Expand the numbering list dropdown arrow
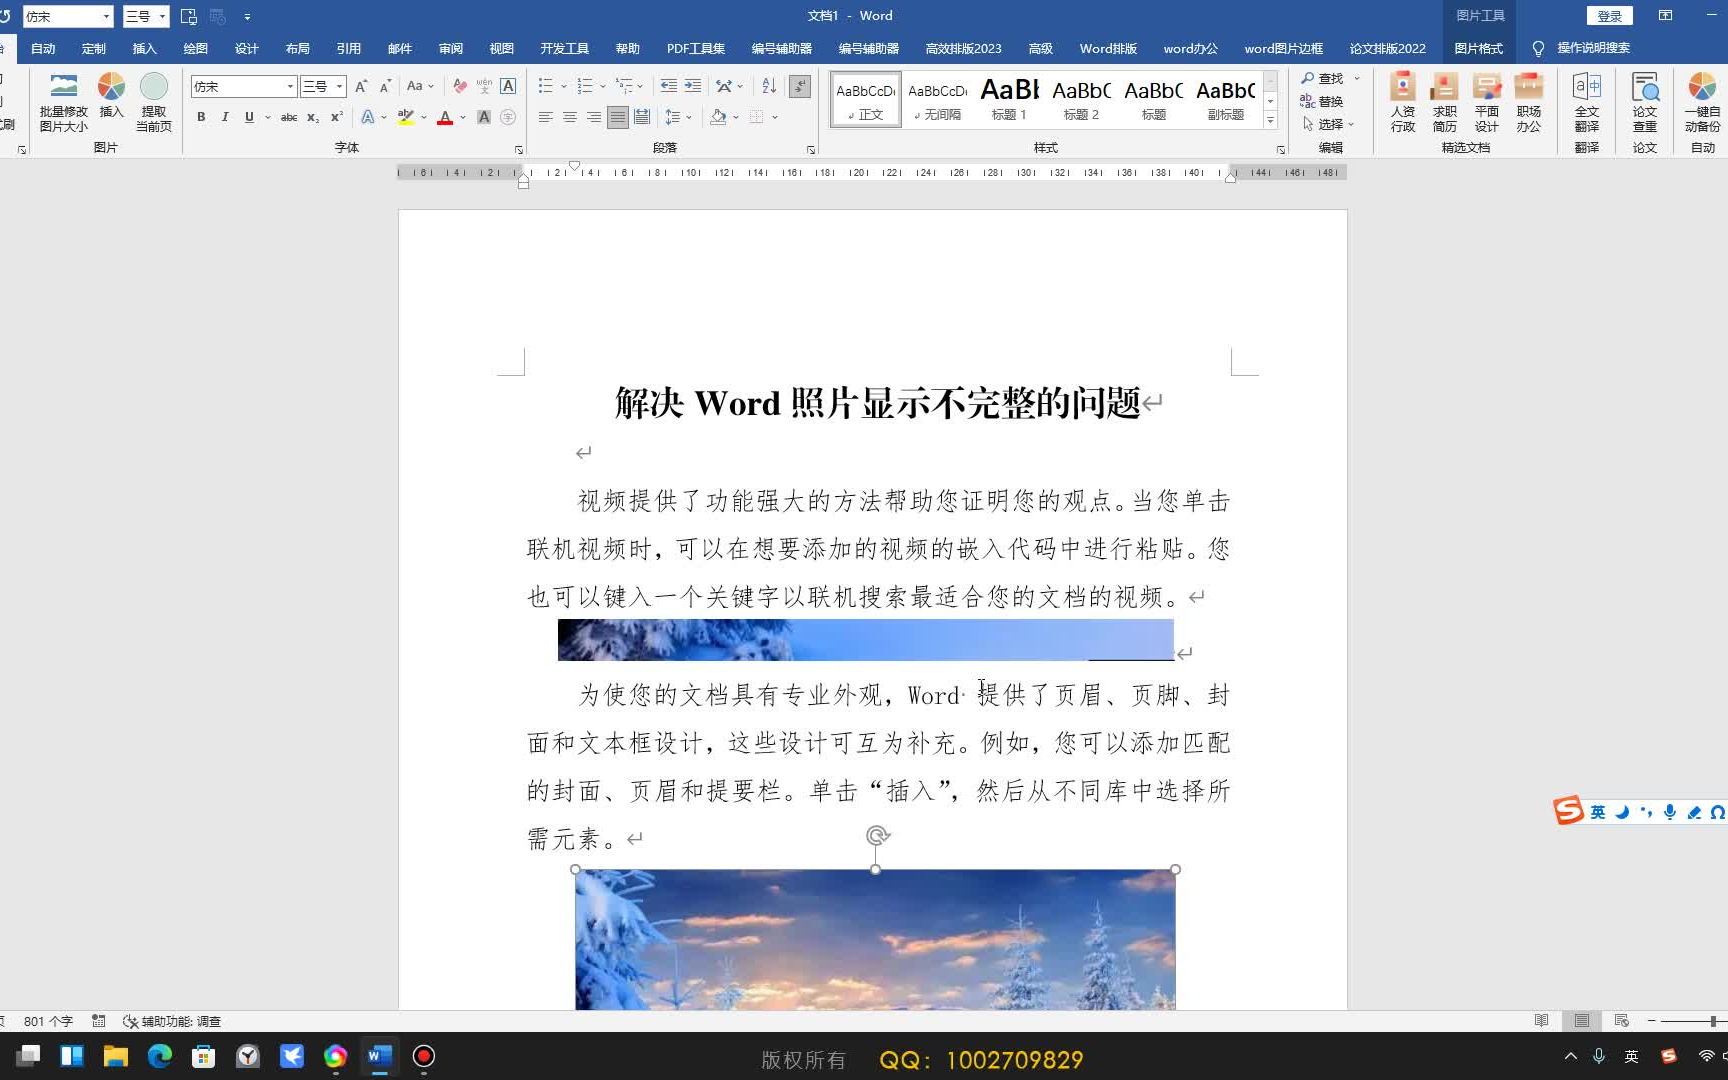Screen dimensions: 1728x1080 603,86
